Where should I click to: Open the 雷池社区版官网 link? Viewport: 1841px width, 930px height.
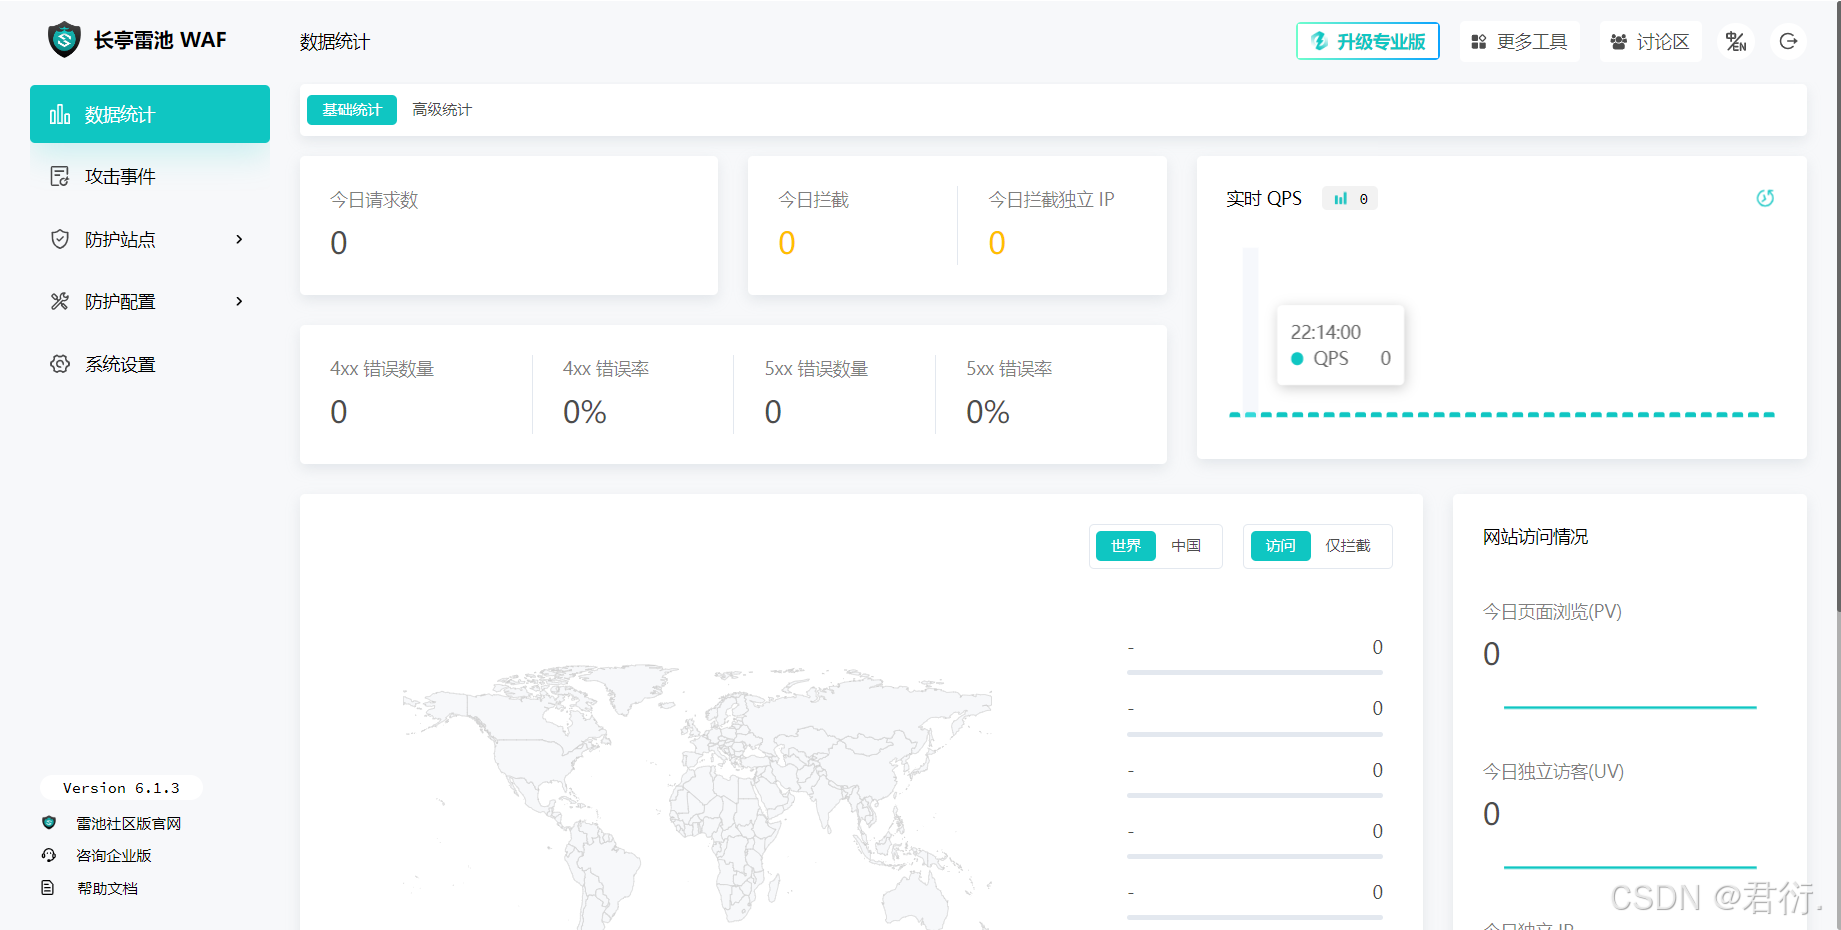(x=129, y=823)
